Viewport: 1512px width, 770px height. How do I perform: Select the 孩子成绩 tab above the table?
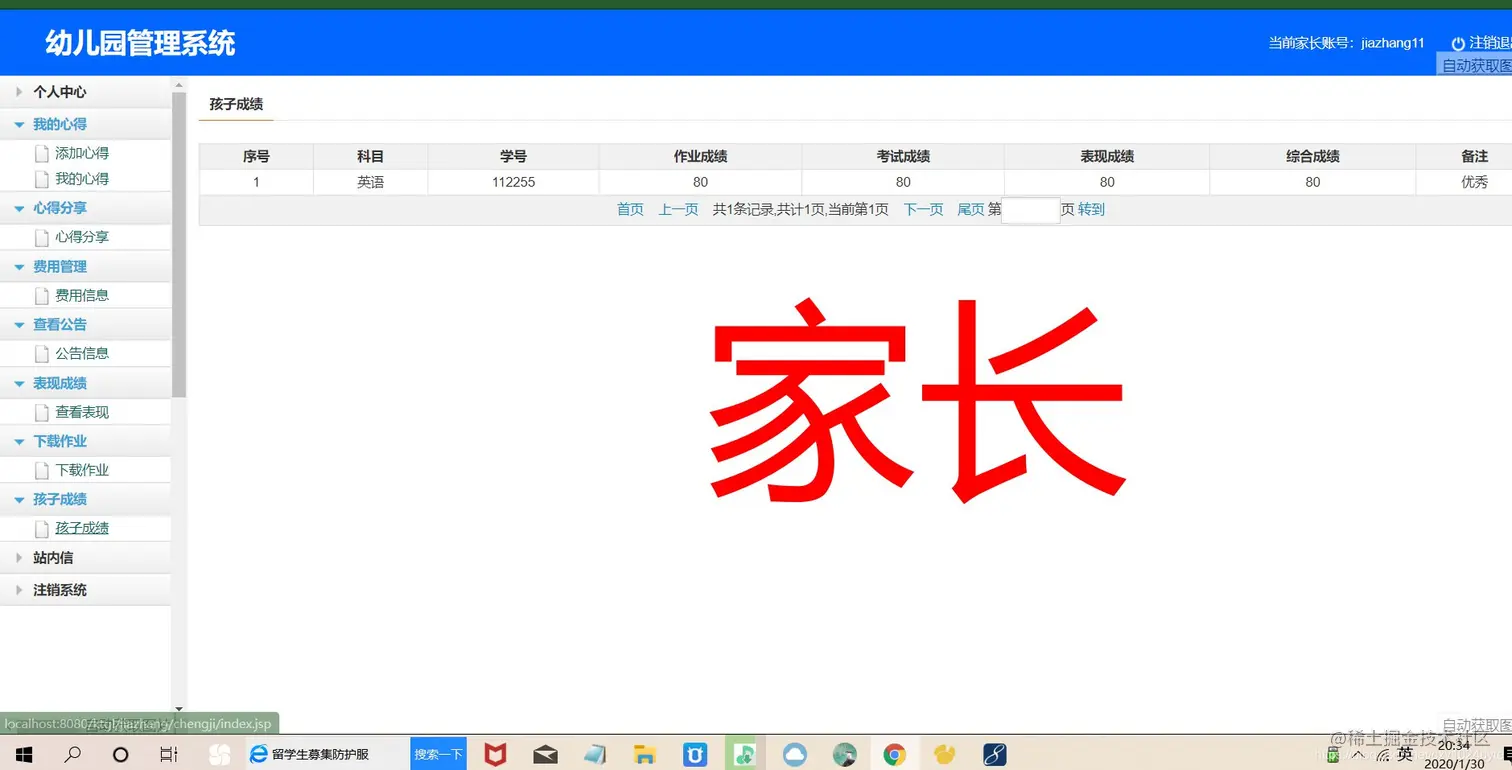tap(235, 103)
